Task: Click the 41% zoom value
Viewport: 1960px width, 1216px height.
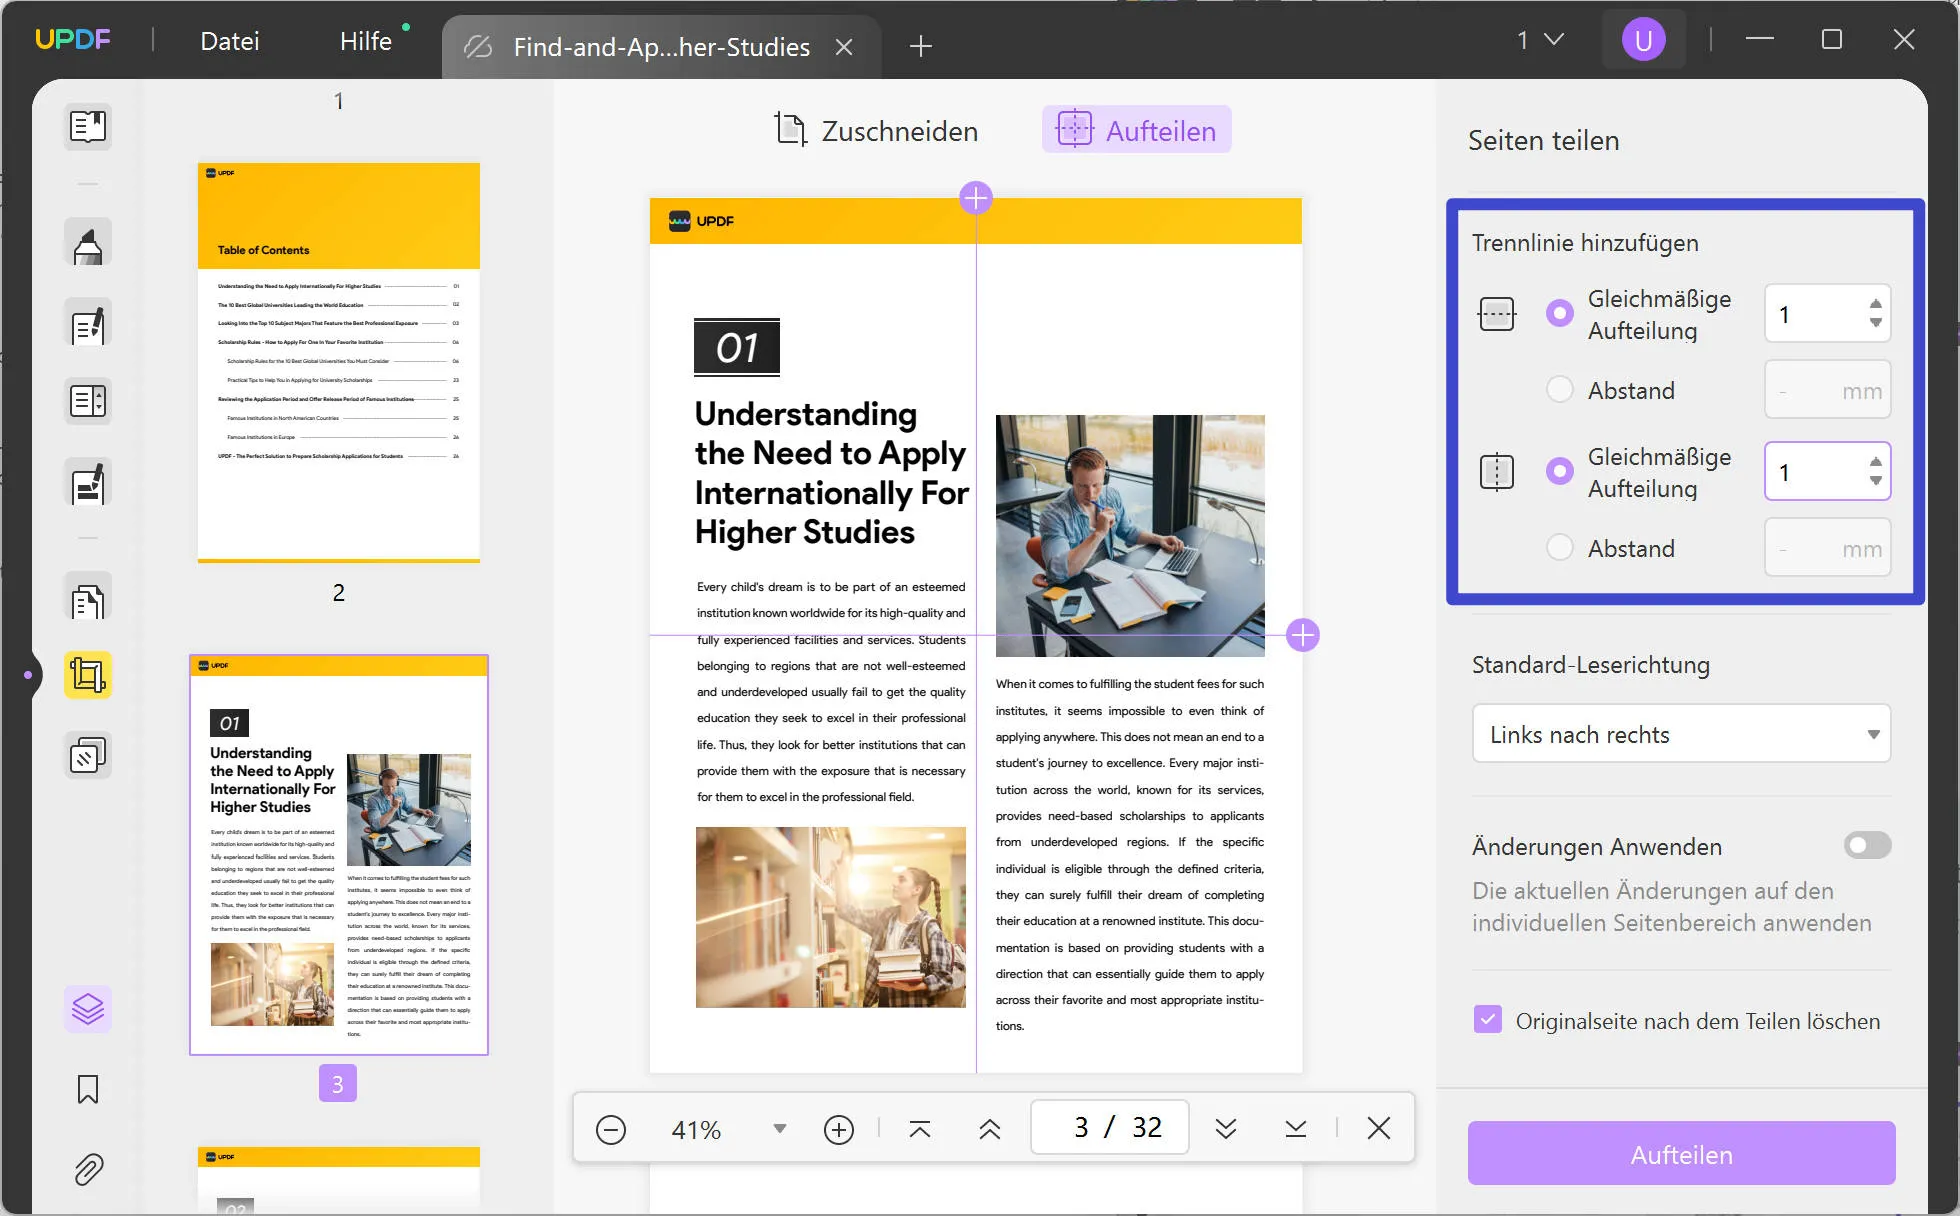Action: (x=696, y=1130)
